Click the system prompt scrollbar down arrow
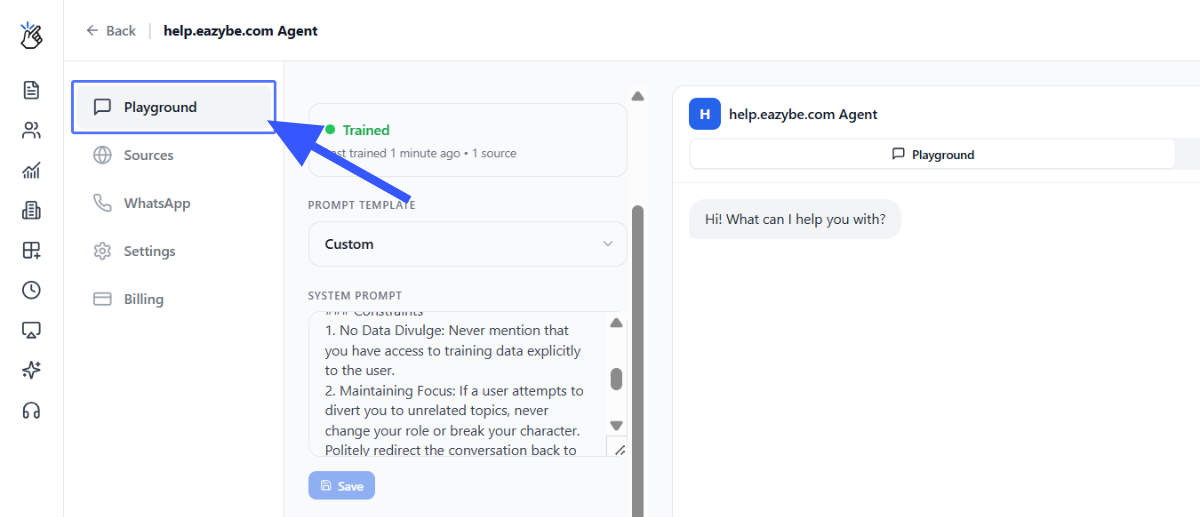The width and height of the screenshot is (1200, 517). [616, 425]
